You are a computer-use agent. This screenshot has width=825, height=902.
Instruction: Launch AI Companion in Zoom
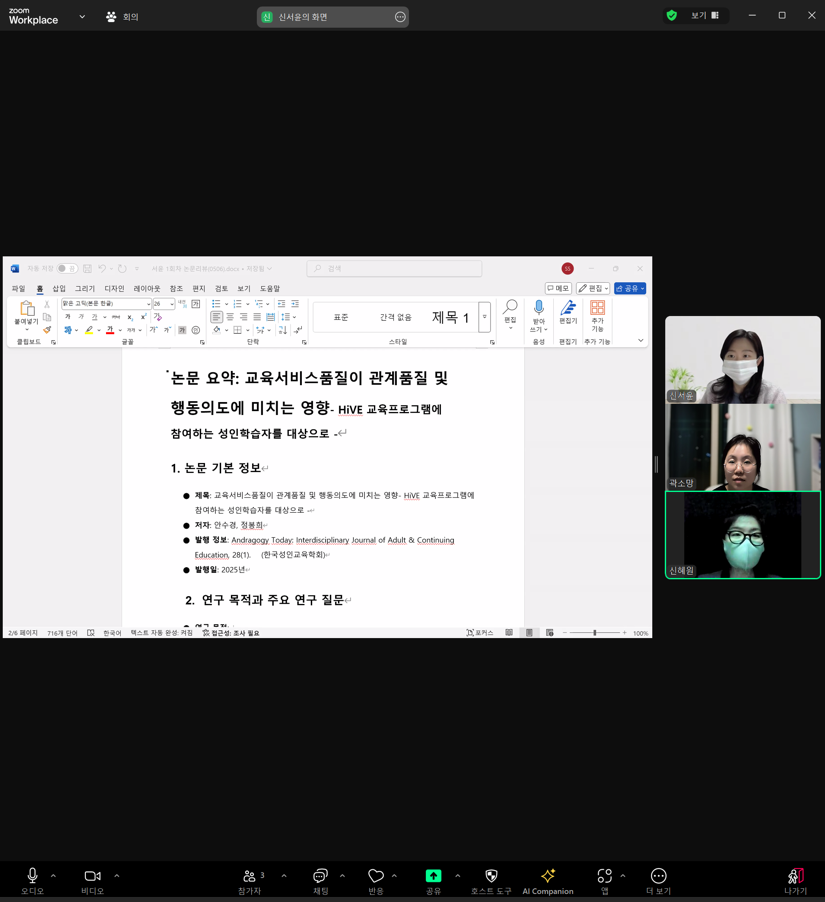coord(547,878)
